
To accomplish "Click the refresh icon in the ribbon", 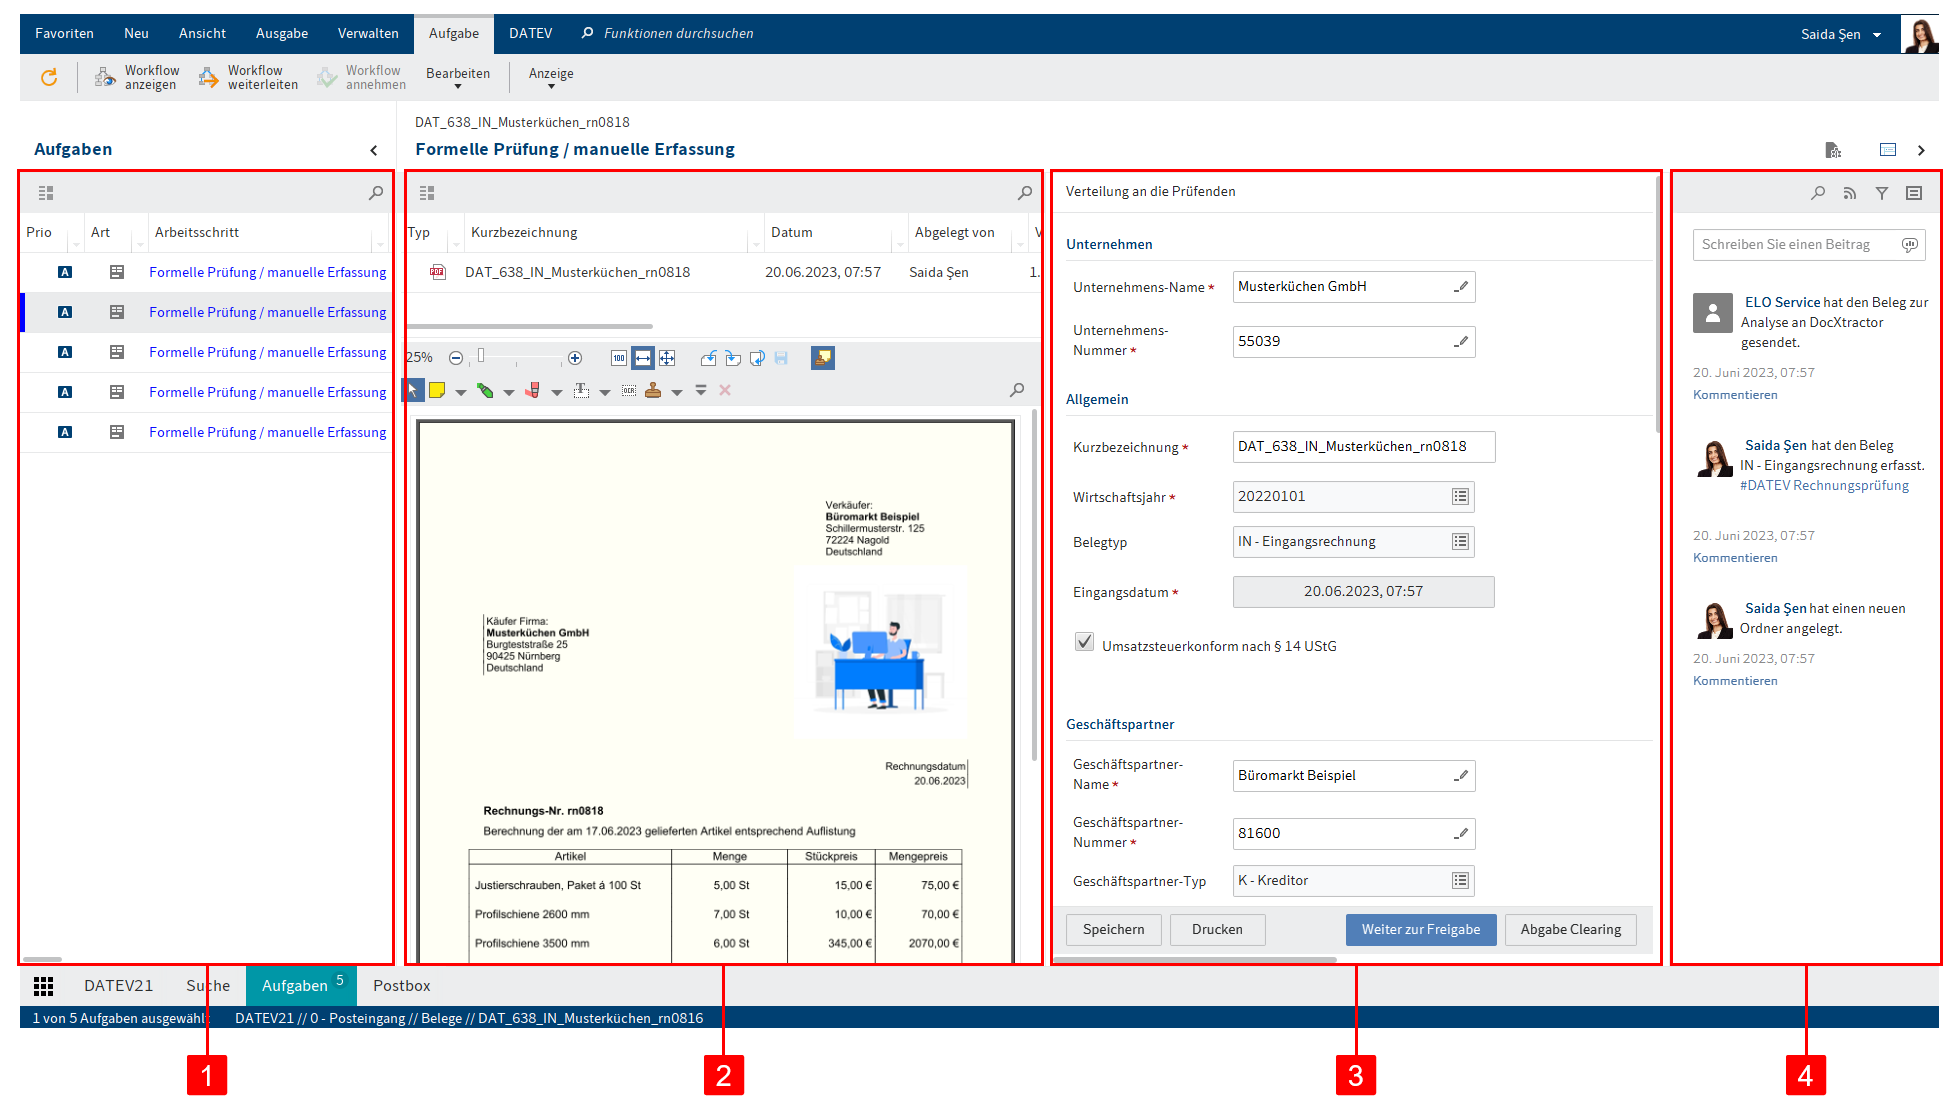I will coord(49,77).
